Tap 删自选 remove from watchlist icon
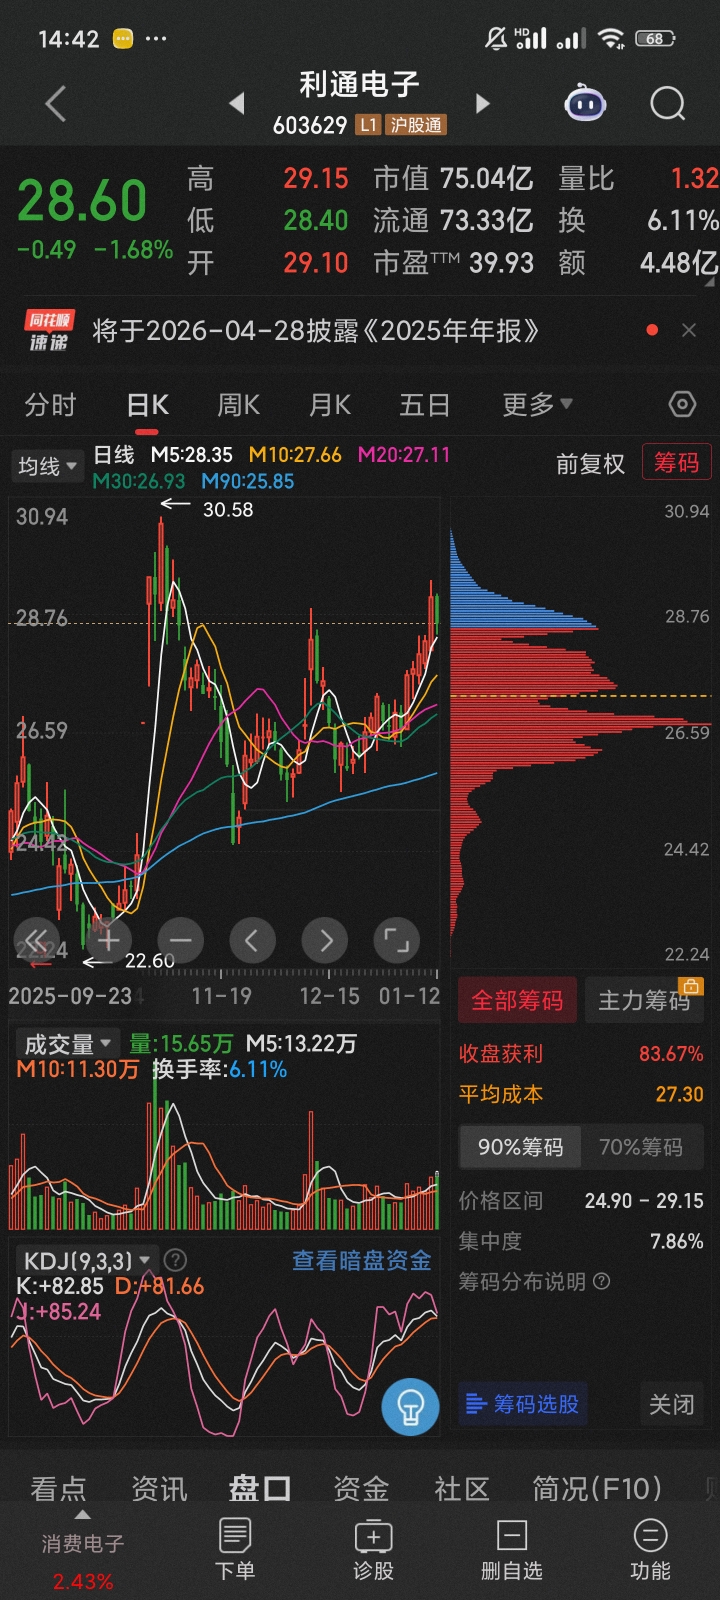Image resolution: width=720 pixels, height=1600 pixels. point(511,1549)
